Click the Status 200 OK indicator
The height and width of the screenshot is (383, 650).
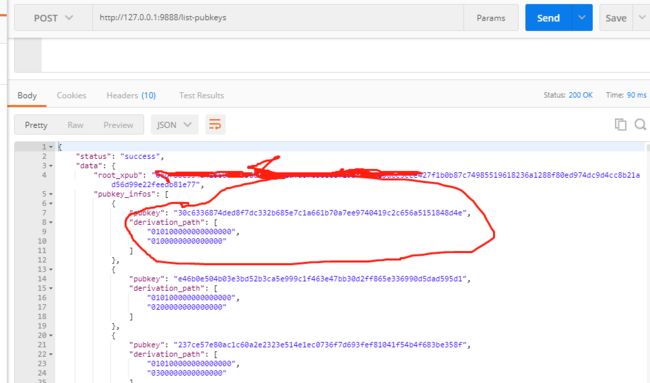click(568, 95)
